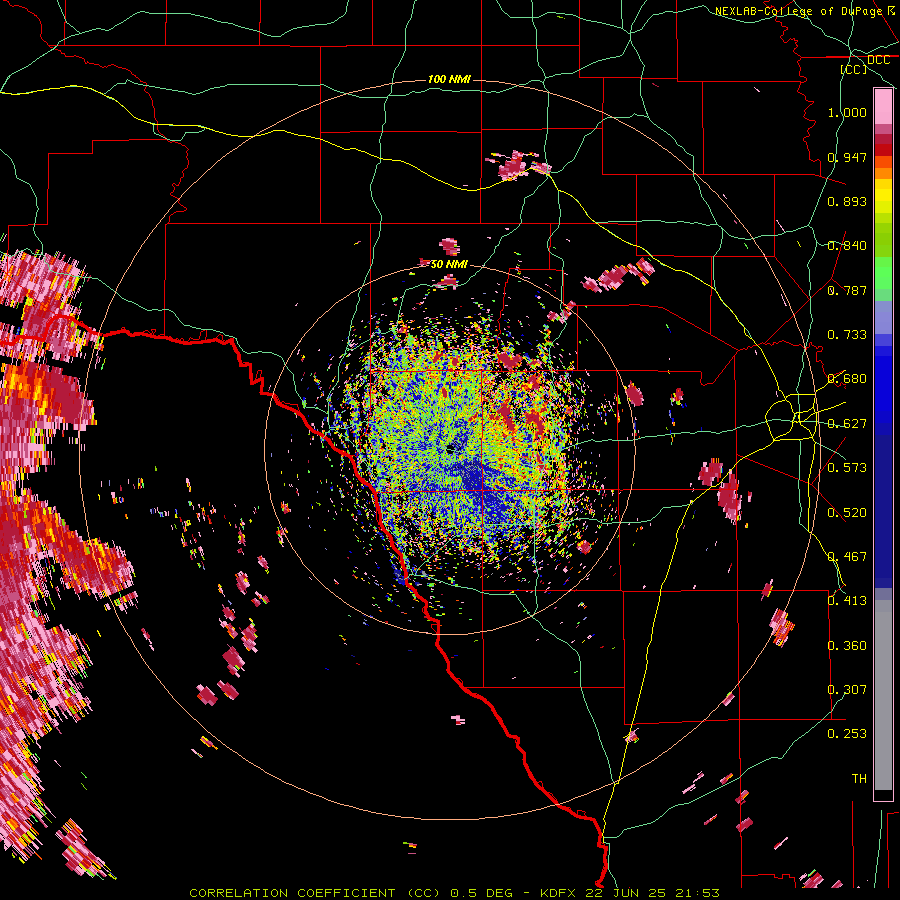
Task: Click the 0.413 scale value
Action: (847, 601)
